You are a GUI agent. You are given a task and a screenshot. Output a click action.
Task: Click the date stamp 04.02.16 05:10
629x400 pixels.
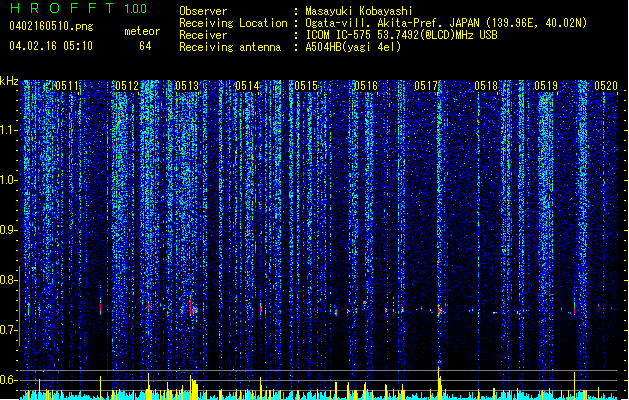[x=51, y=46]
